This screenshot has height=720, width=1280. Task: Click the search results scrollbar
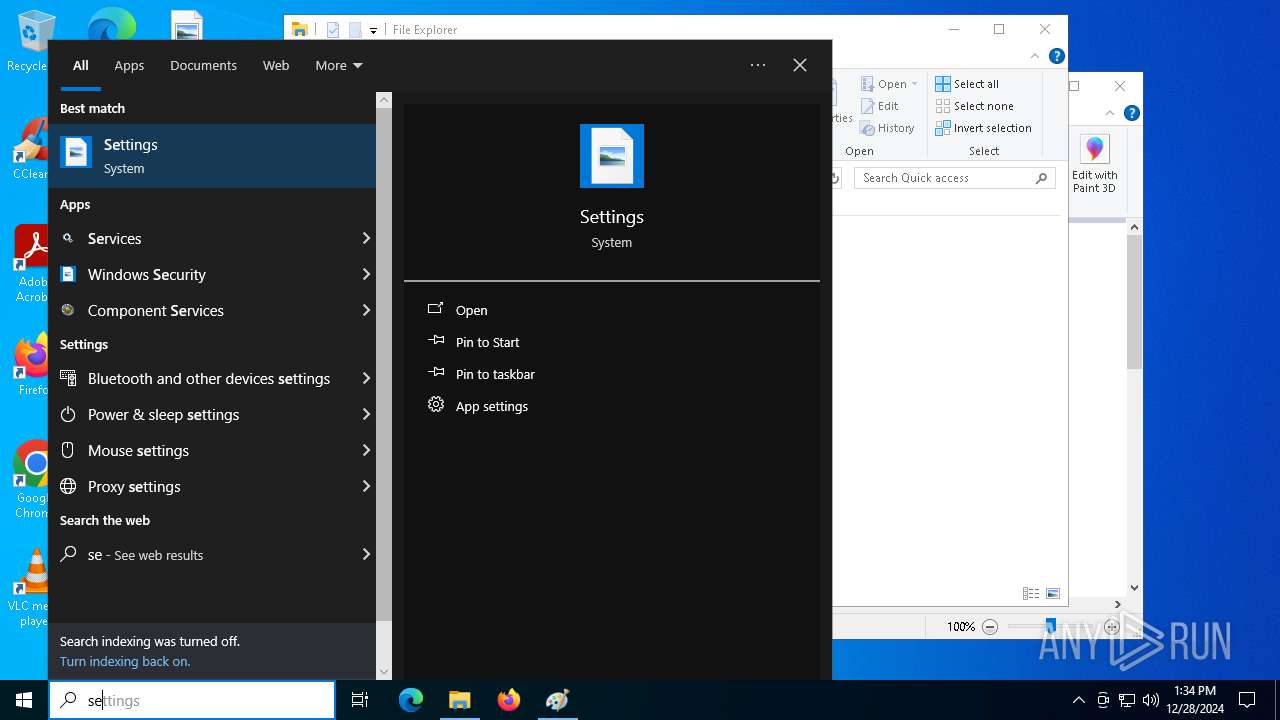(x=384, y=364)
